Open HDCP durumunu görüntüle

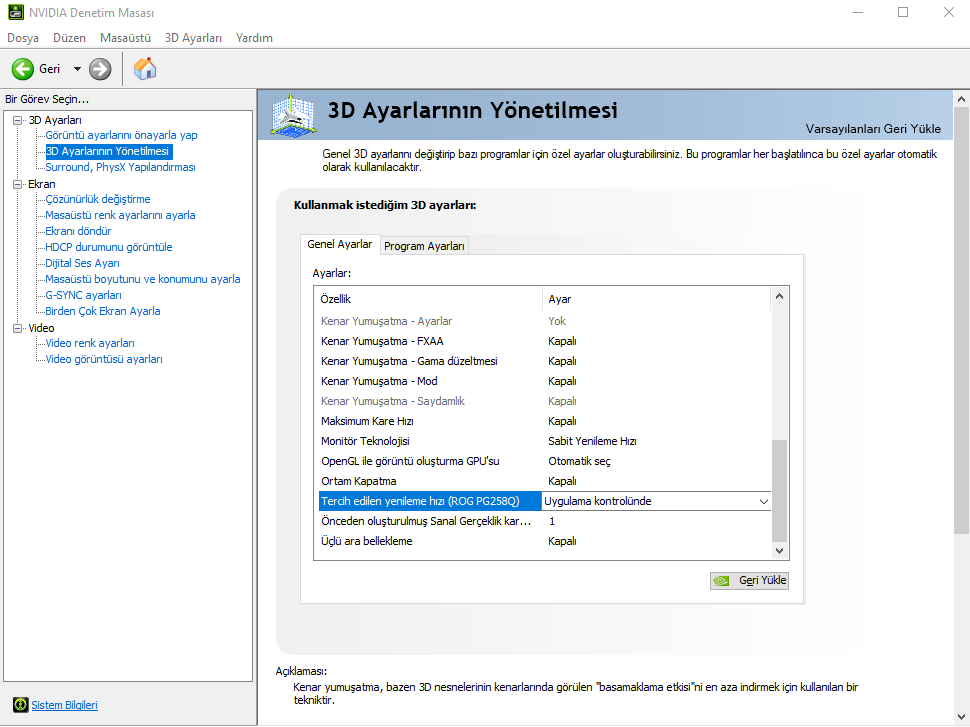pyautogui.click(x=109, y=247)
